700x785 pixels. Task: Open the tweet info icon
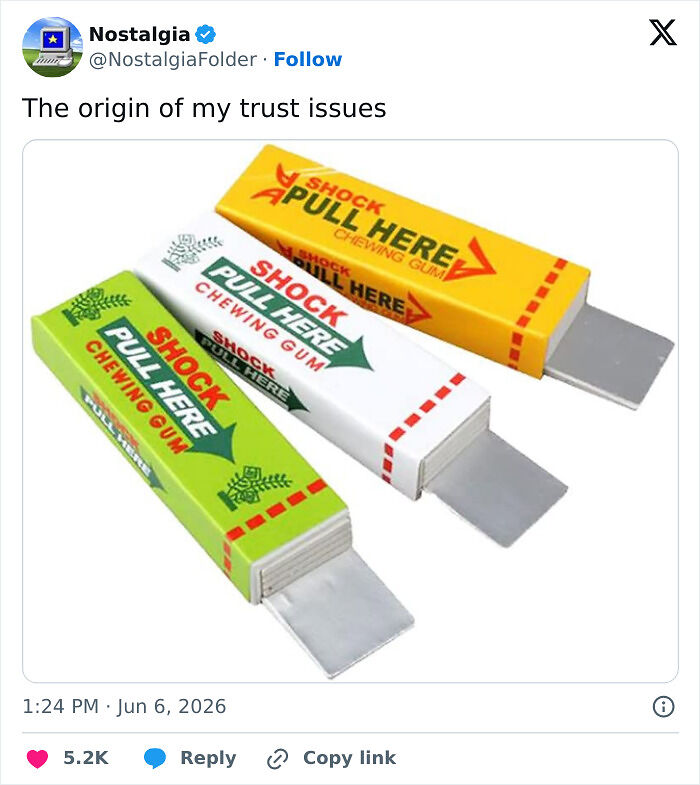(663, 706)
